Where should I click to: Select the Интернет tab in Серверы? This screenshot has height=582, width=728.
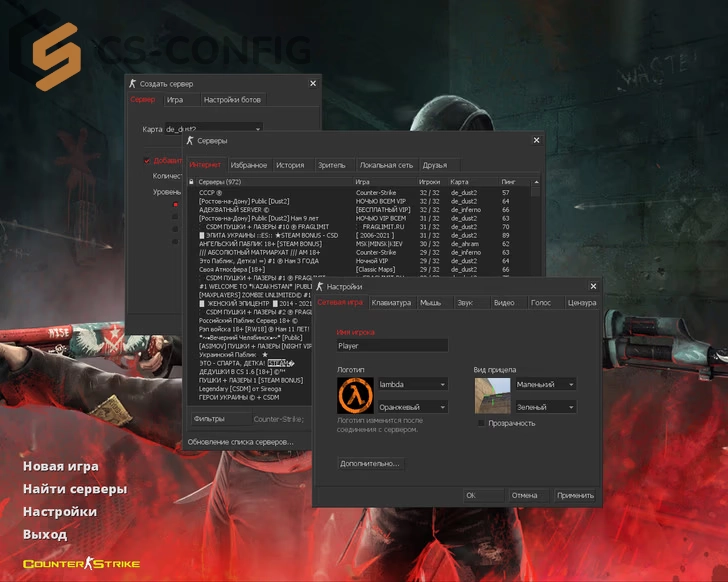[x=205, y=165]
